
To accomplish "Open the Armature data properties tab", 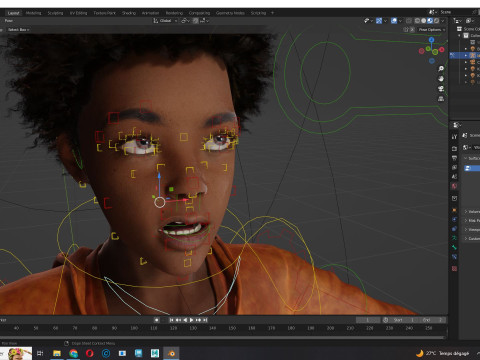I will 454,238.
